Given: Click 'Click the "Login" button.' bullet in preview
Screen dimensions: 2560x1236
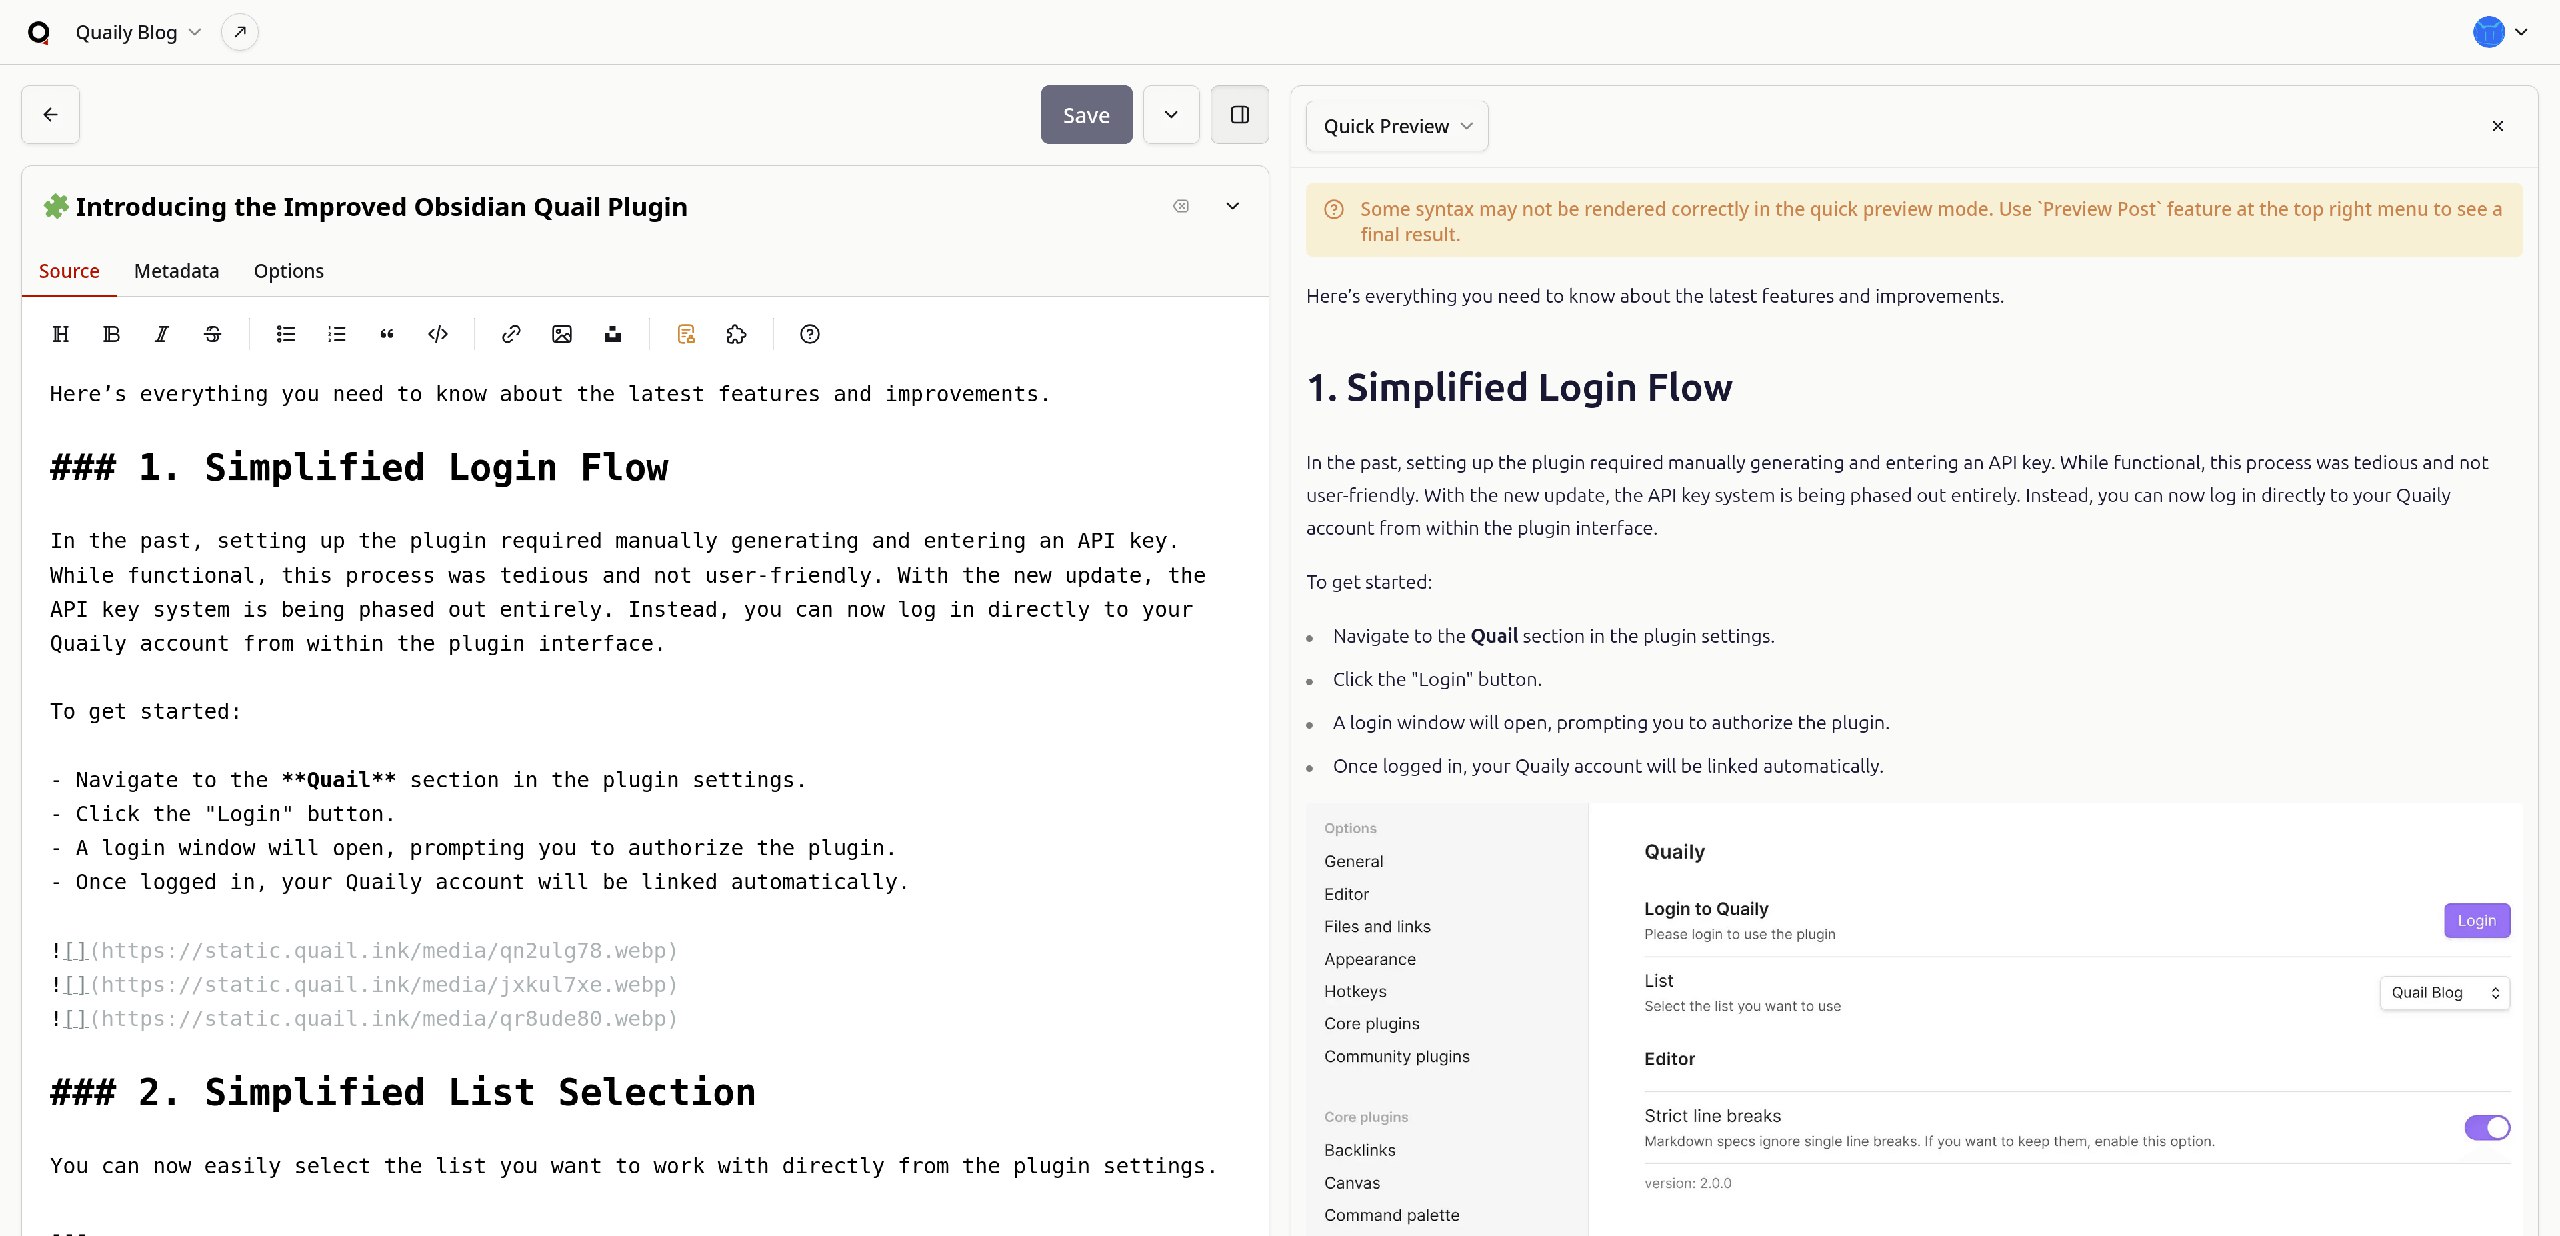Looking at the screenshot, I should [x=1437, y=679].
